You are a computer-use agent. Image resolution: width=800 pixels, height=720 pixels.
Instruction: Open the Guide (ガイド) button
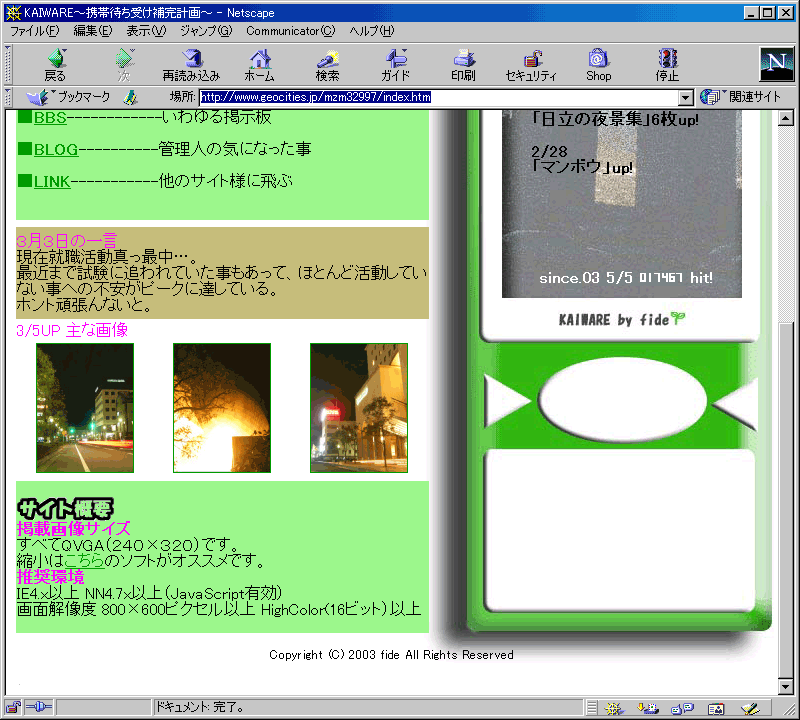395,65
